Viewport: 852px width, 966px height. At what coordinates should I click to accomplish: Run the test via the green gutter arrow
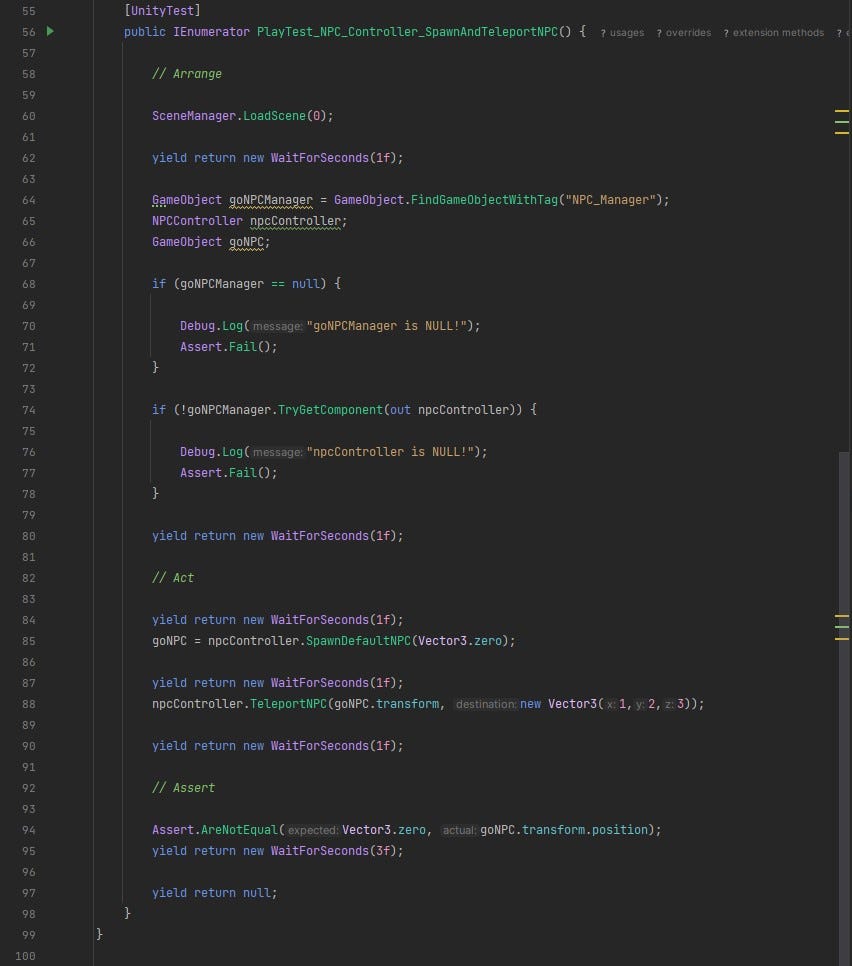coord(51,31)
